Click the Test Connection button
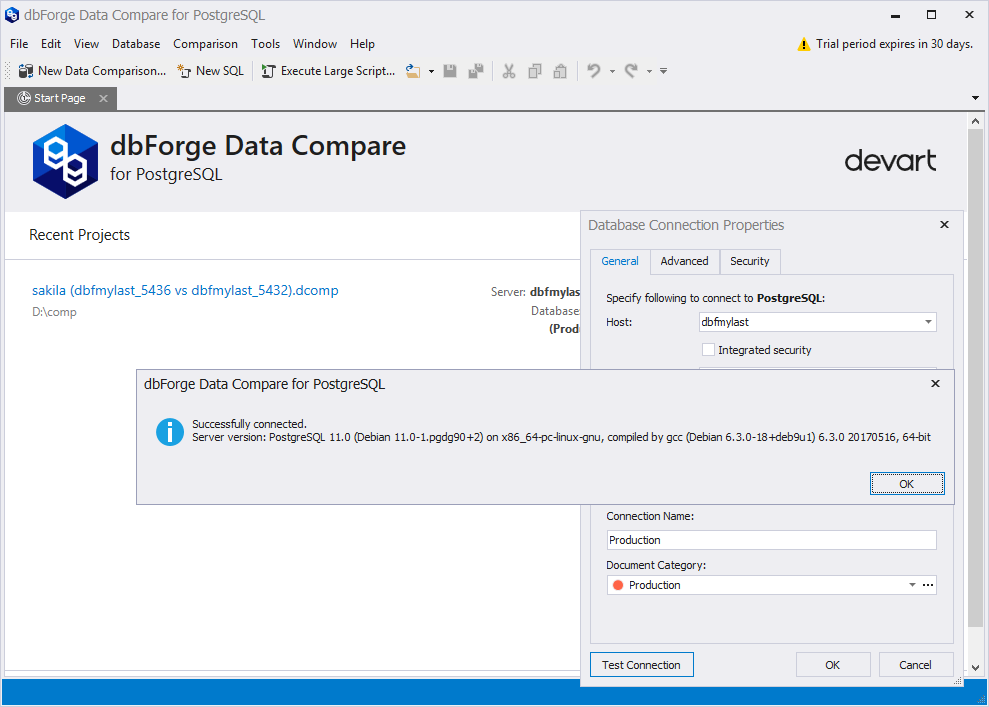 point(641,665)
